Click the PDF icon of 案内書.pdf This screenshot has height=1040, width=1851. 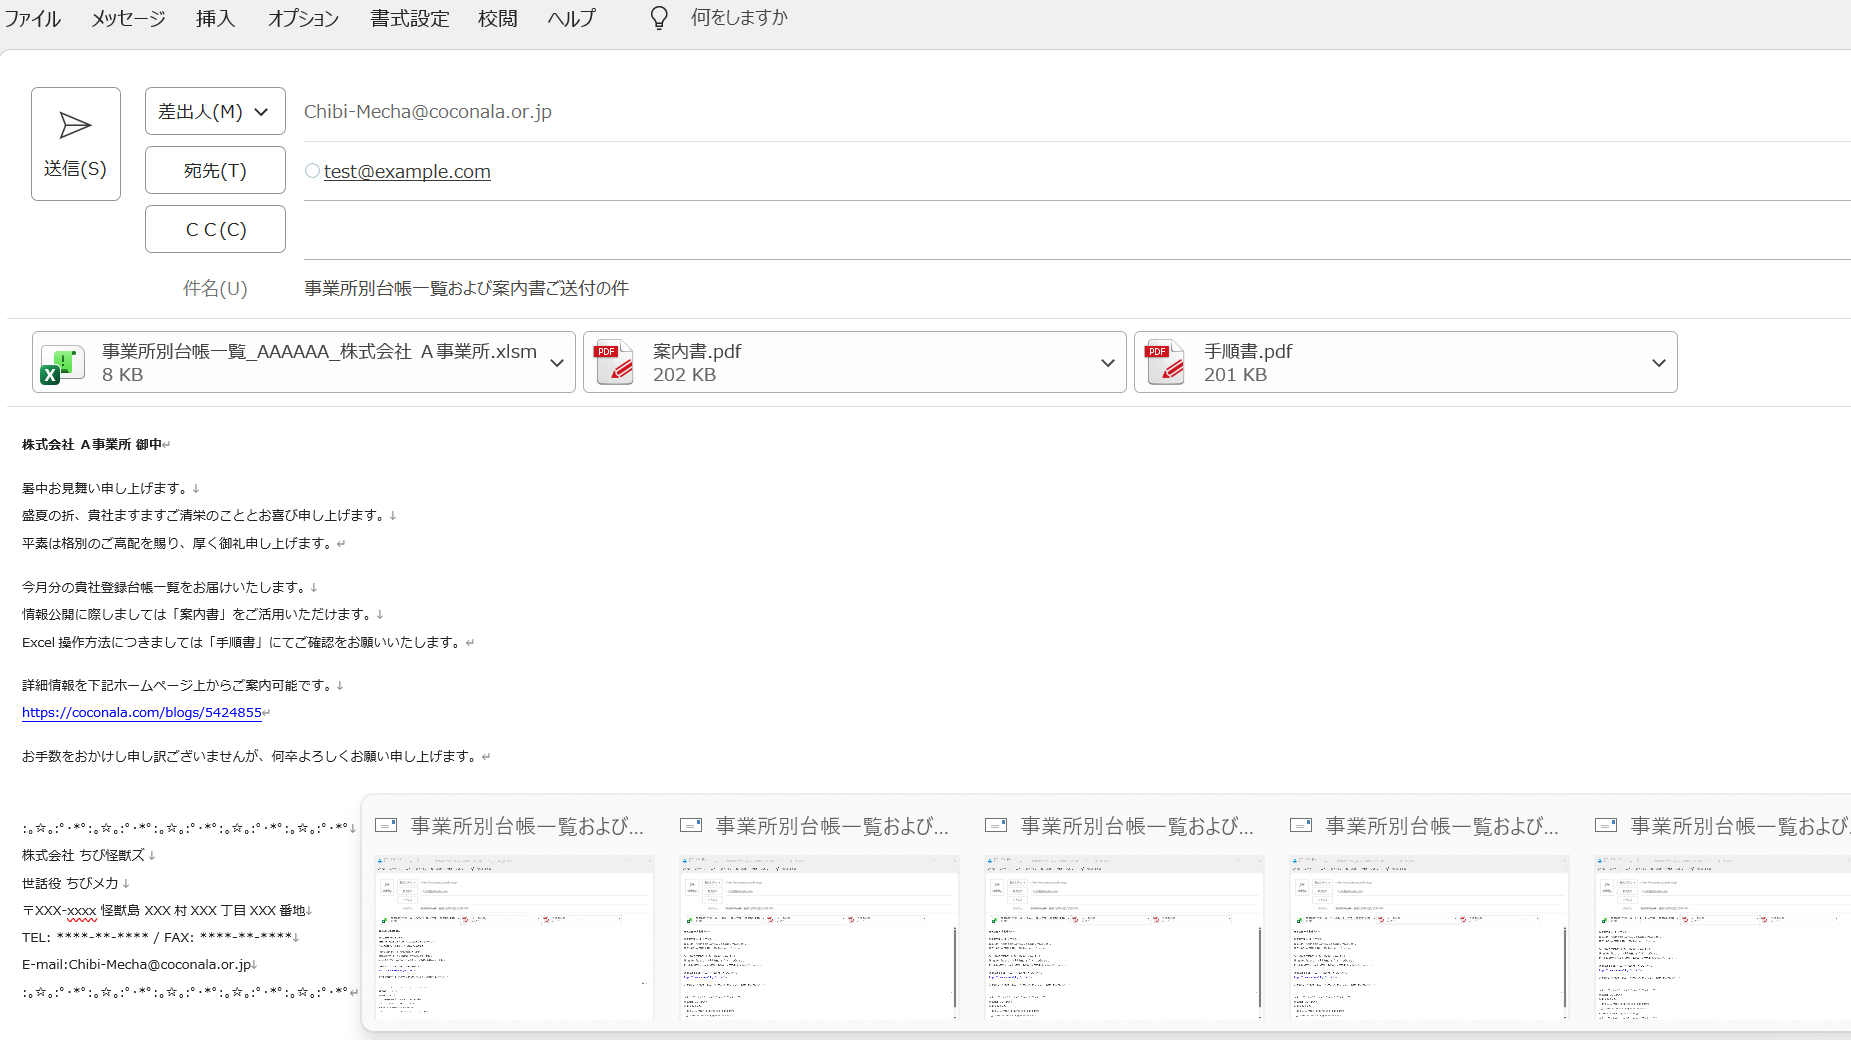pos(614,363)
